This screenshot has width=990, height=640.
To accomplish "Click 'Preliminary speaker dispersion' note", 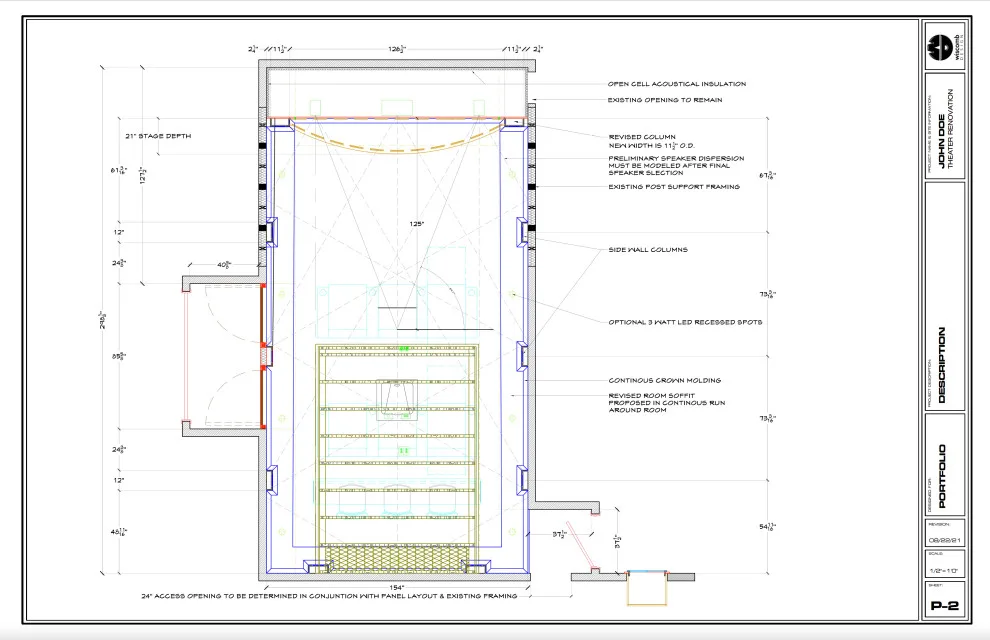I will point(676,165).
